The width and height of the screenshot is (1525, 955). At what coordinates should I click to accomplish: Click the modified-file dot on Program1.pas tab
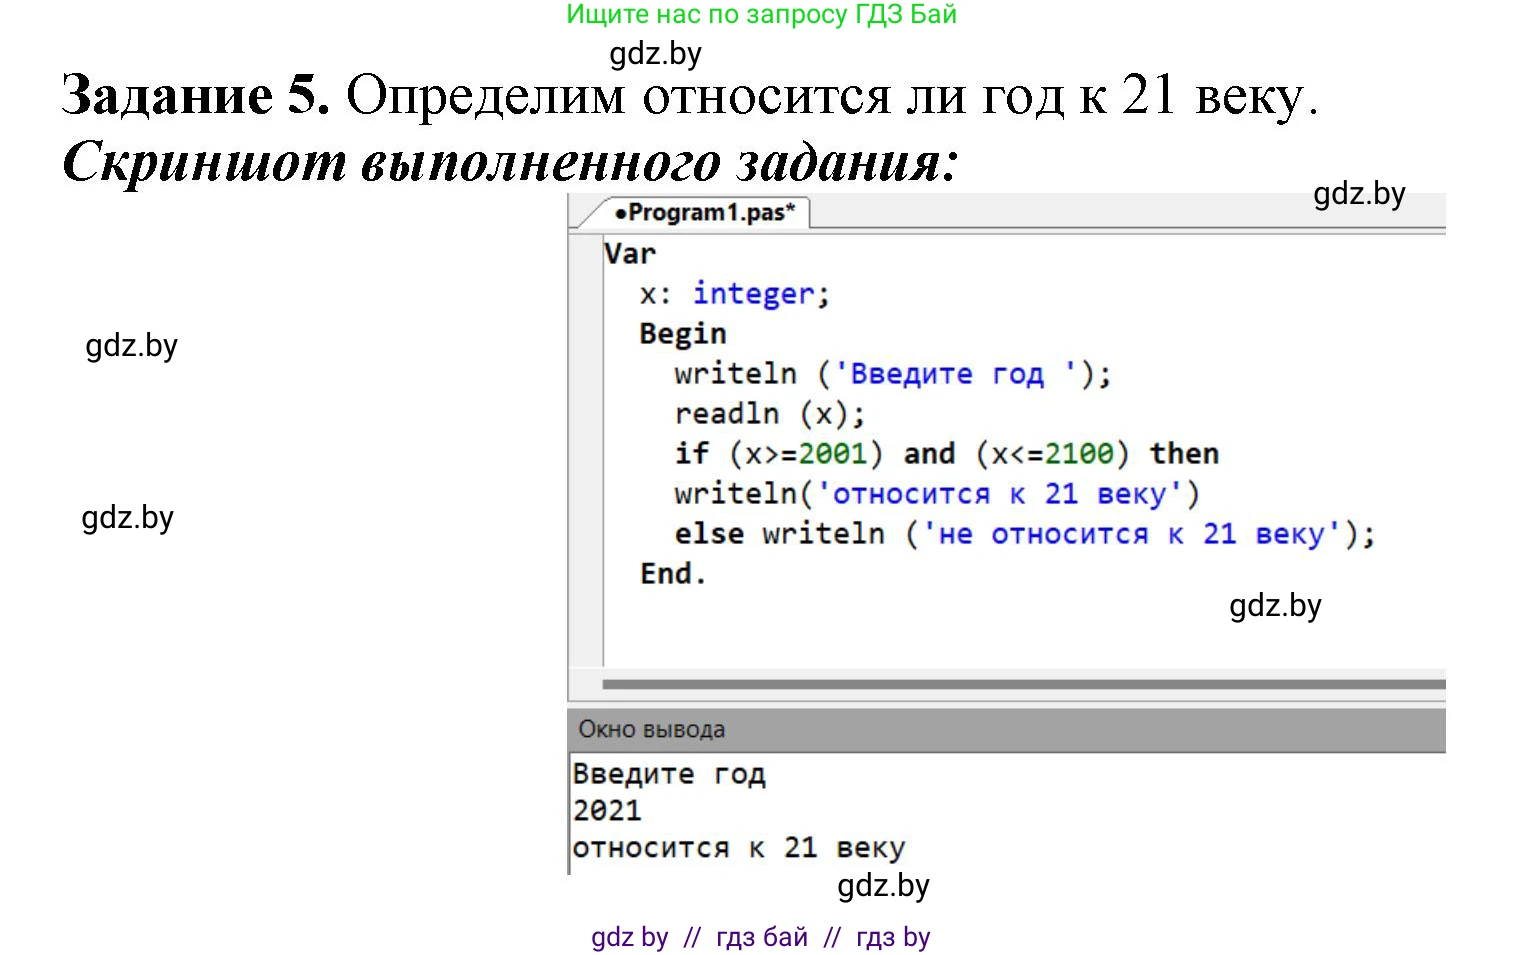coord(621,212)
